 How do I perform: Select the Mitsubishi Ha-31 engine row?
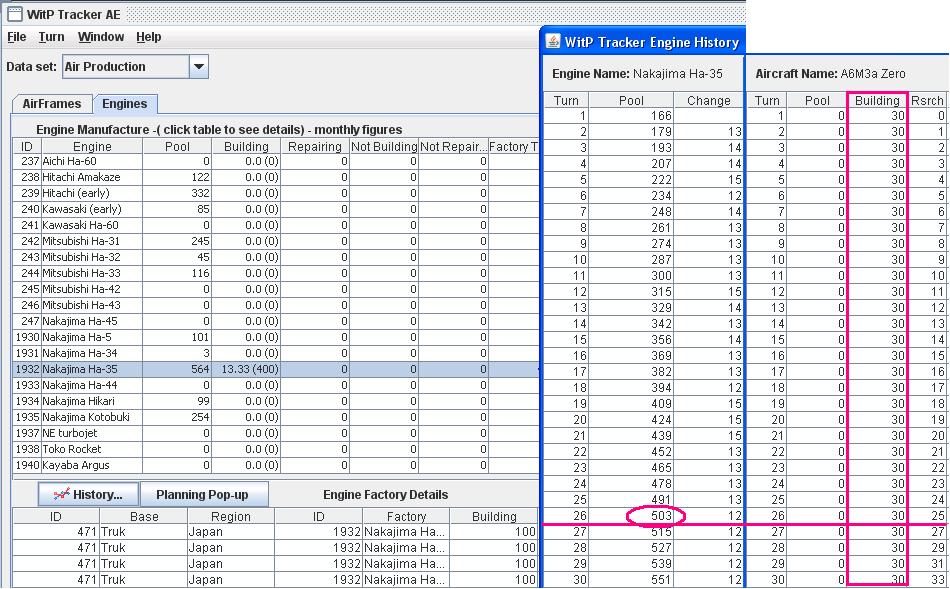point(276,241)
